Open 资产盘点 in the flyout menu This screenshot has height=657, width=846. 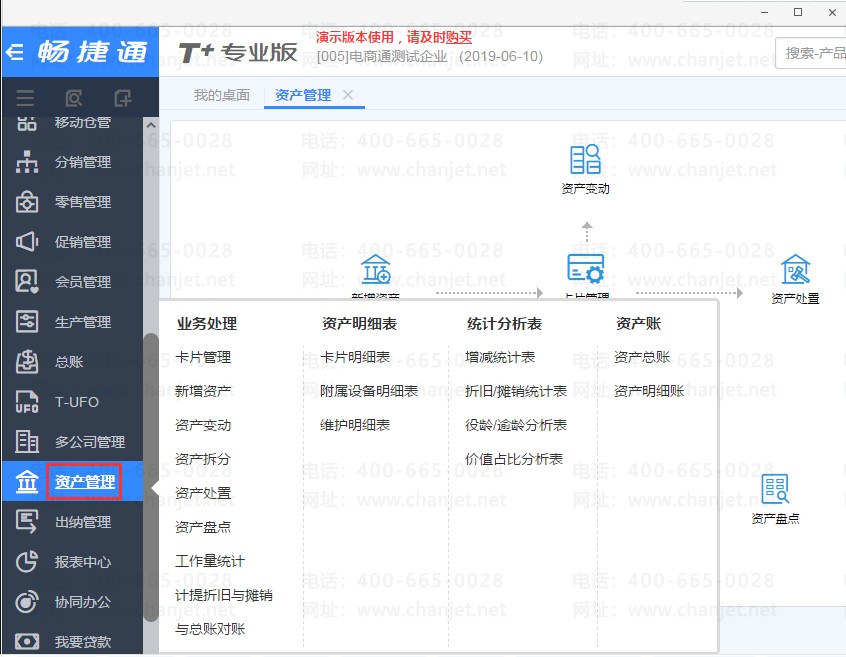click(203, 527)
